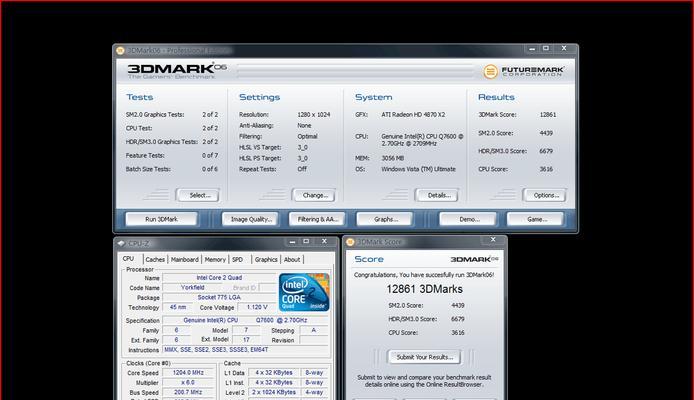Switch to the Graphics tab
Viewport: 694px width, 400px height.
coord(266,259)
